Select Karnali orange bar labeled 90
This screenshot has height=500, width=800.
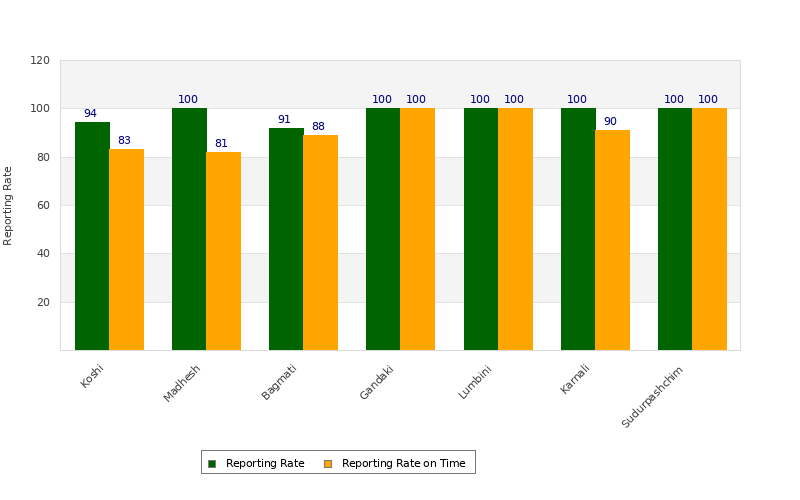click(x=613, y=240)
